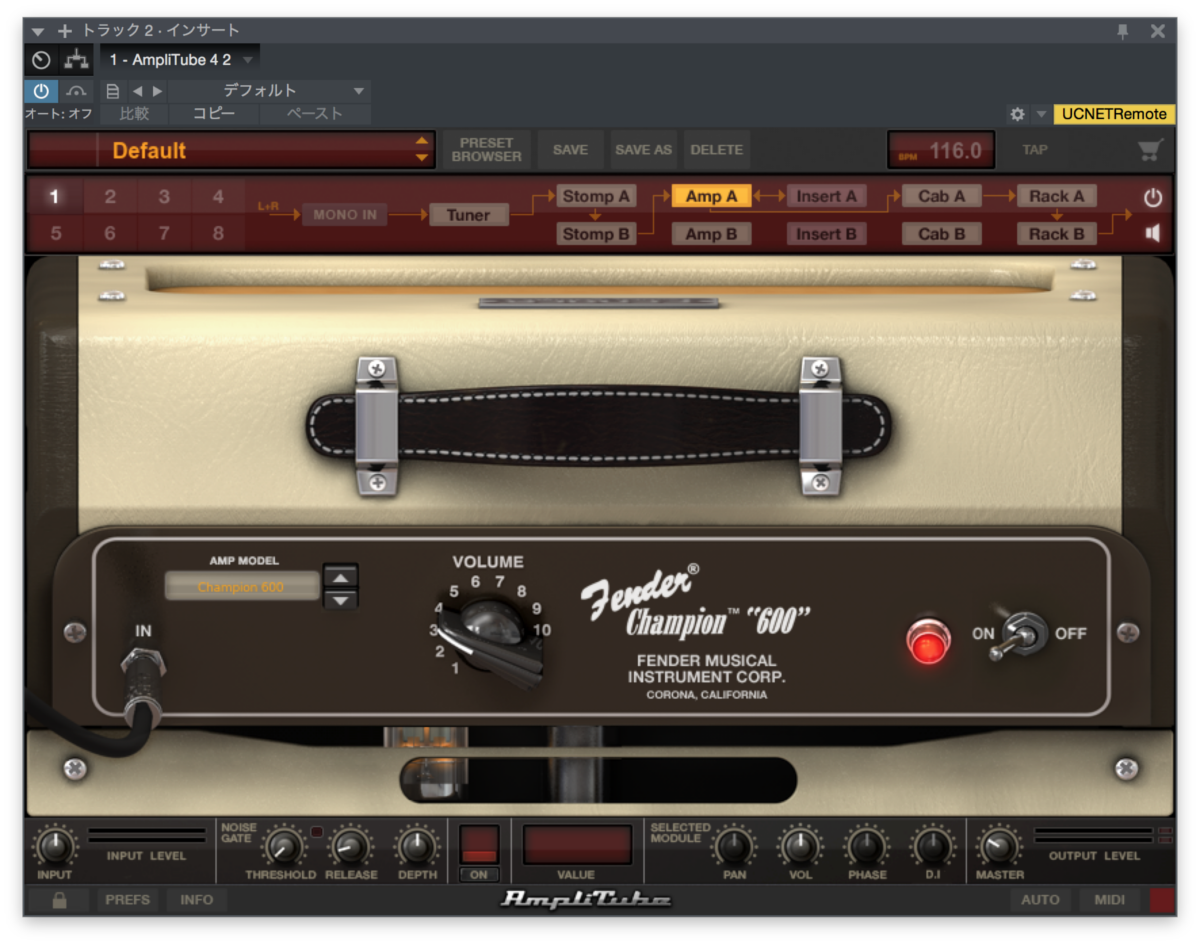The image size is (1200, 945).
Task: Toggle the noise gate ON button
Action: pos(479,874)
